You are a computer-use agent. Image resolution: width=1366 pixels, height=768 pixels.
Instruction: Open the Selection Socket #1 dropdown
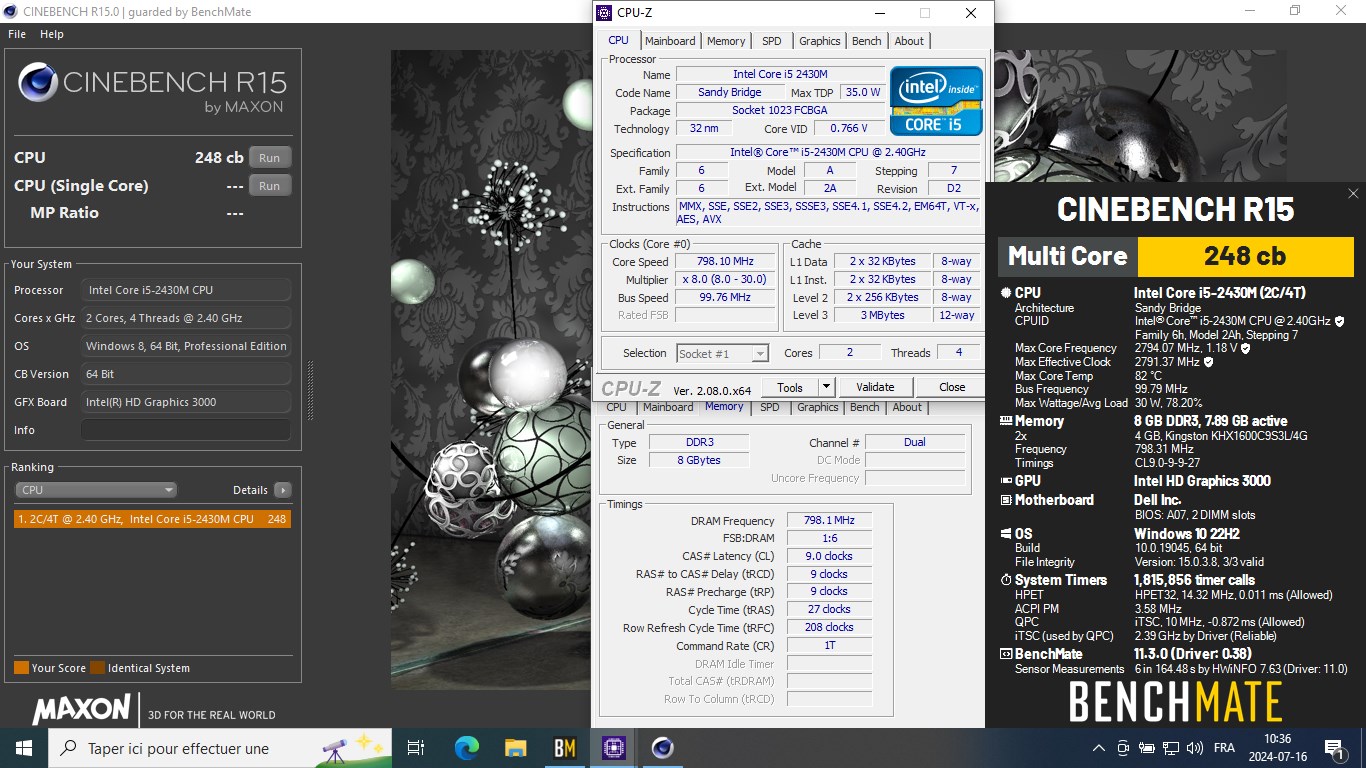tap(722, 353)
